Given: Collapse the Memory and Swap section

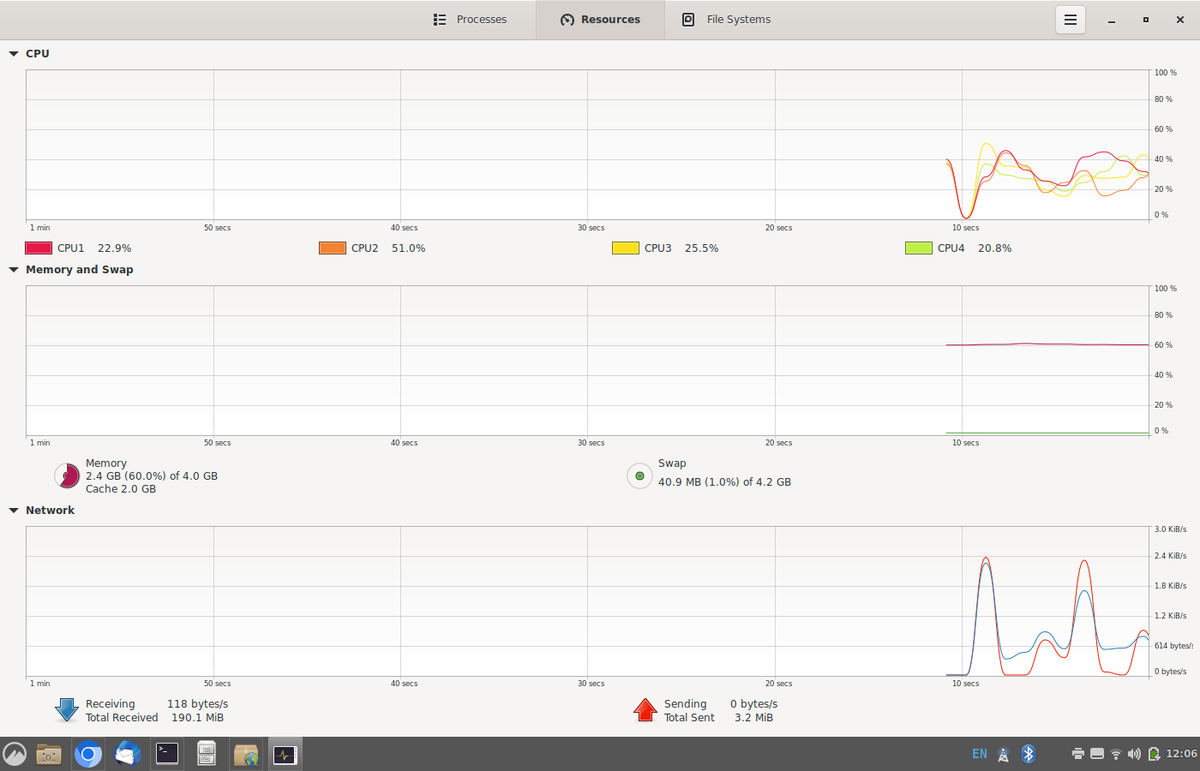Looking at the screenshot, I should click(x=13, y=269).
